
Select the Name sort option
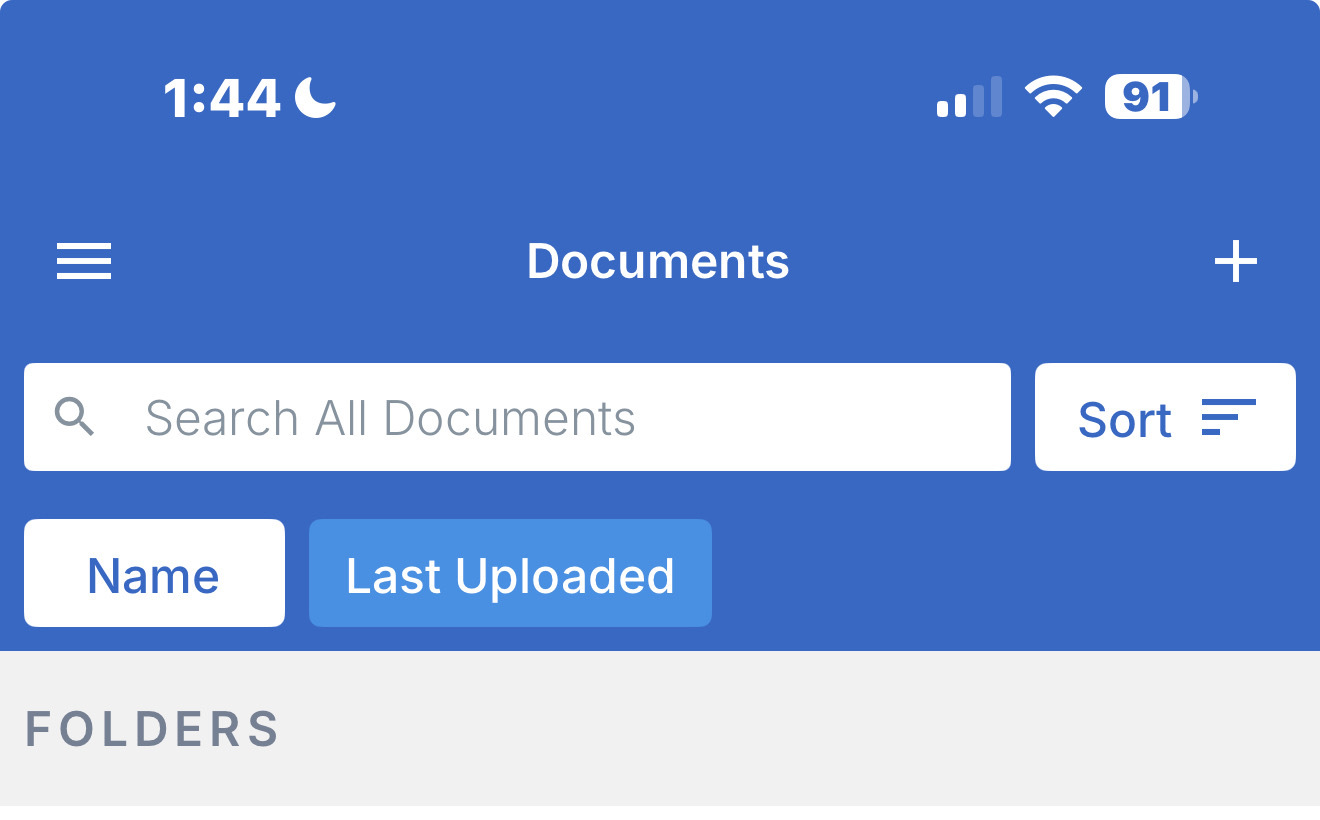(x=154, y=573)
